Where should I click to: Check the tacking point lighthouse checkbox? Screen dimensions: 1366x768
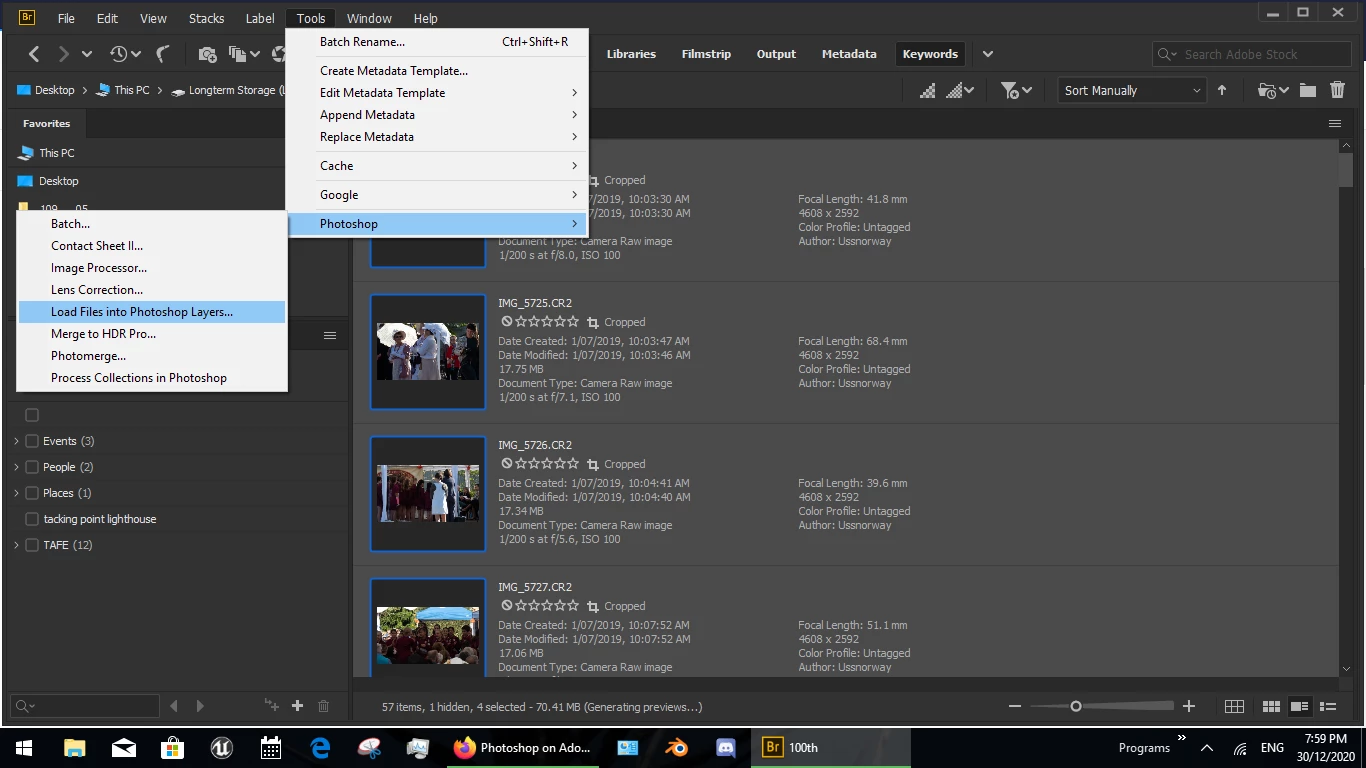tap(32, 519)
